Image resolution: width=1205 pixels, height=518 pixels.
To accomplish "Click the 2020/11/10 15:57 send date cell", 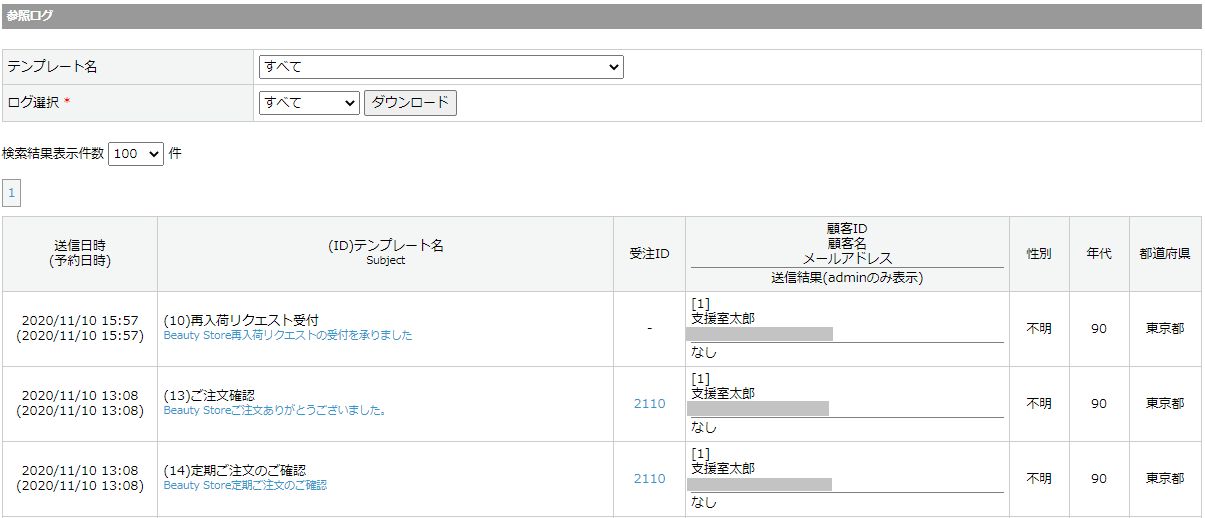I will click(80, 321).
